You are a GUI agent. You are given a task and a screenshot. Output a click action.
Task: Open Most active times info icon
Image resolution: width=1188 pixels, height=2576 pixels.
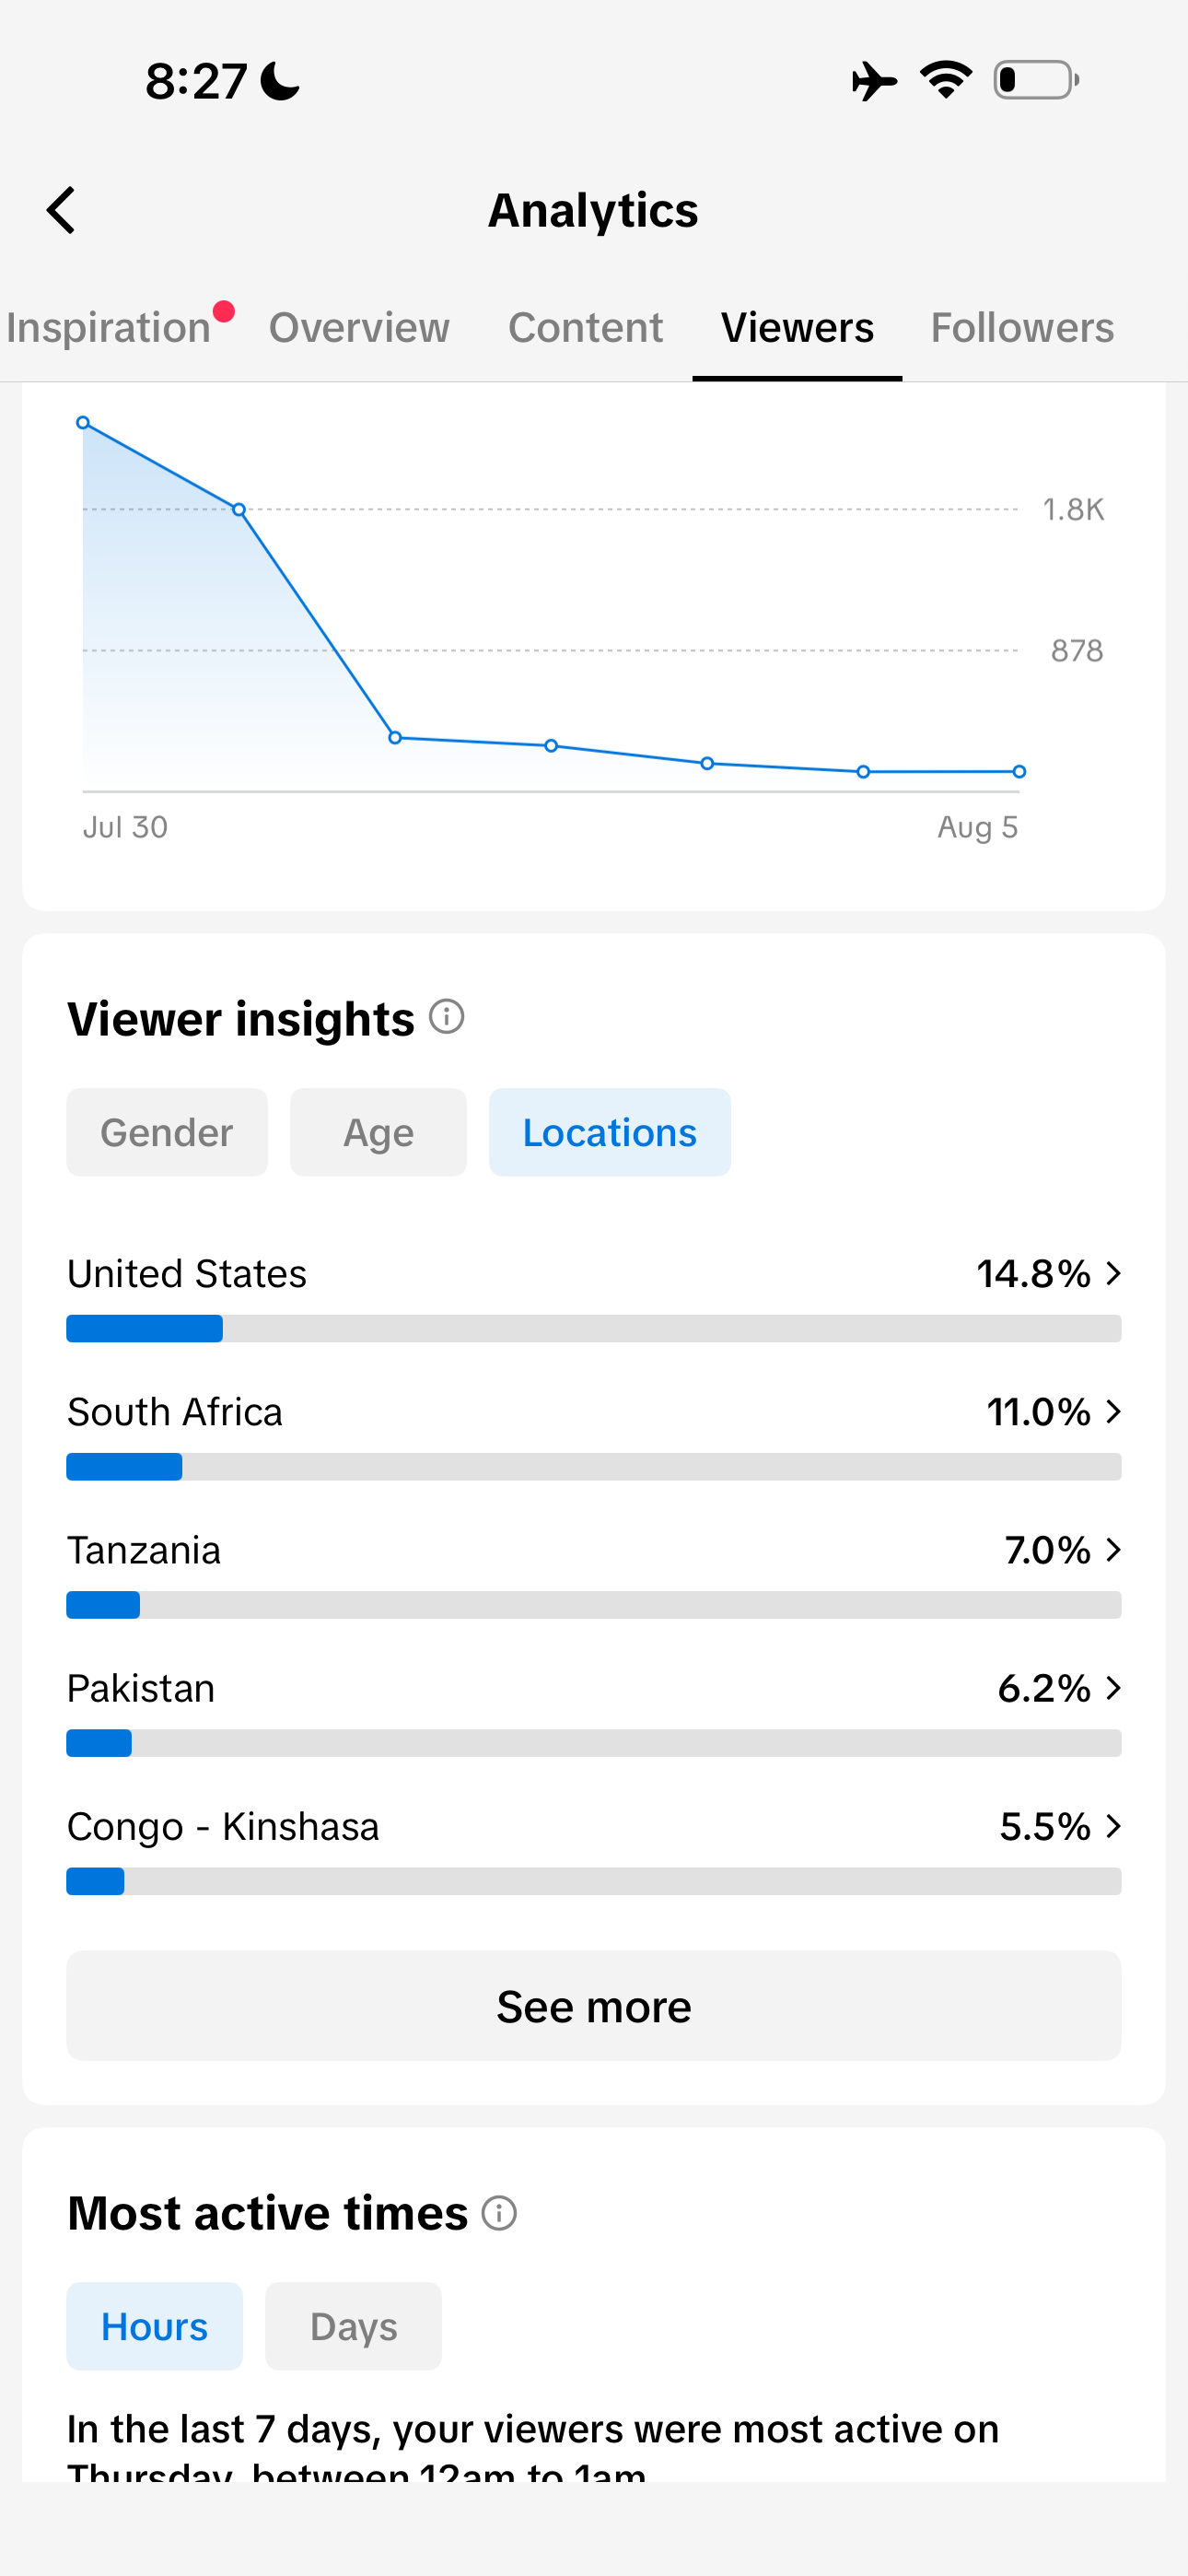pyautogui.click(x=499, y=2213)
